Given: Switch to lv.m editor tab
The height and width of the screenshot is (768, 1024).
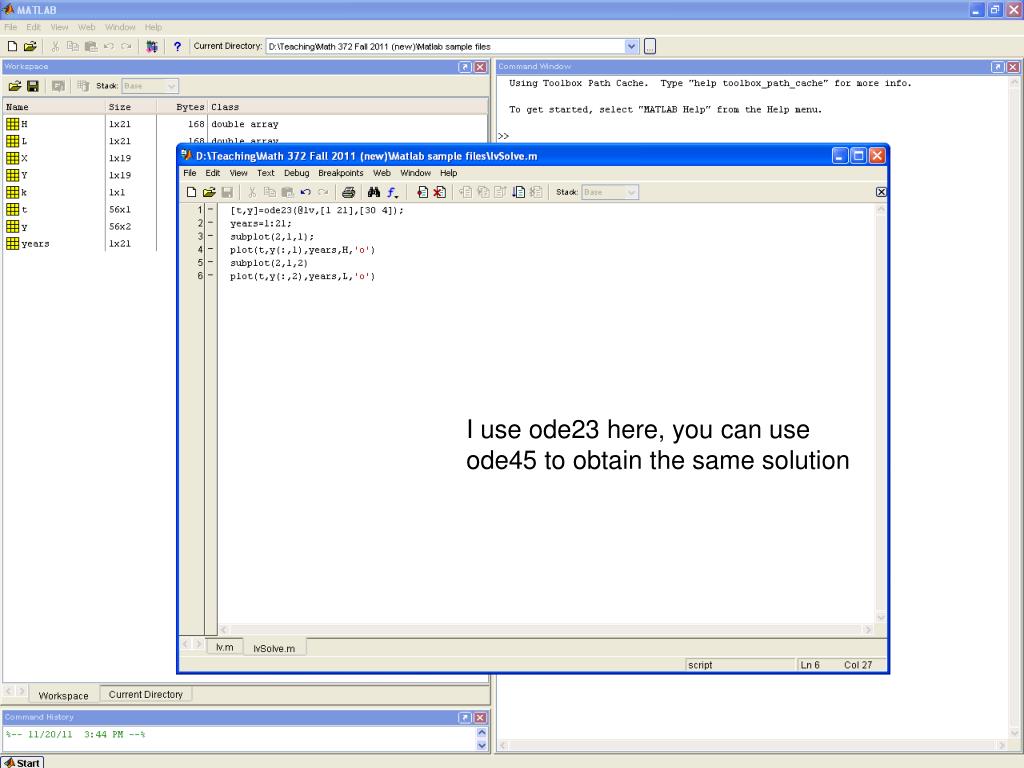Looking at the screenshot, I should pyautogui.click(x=225, y=647).
